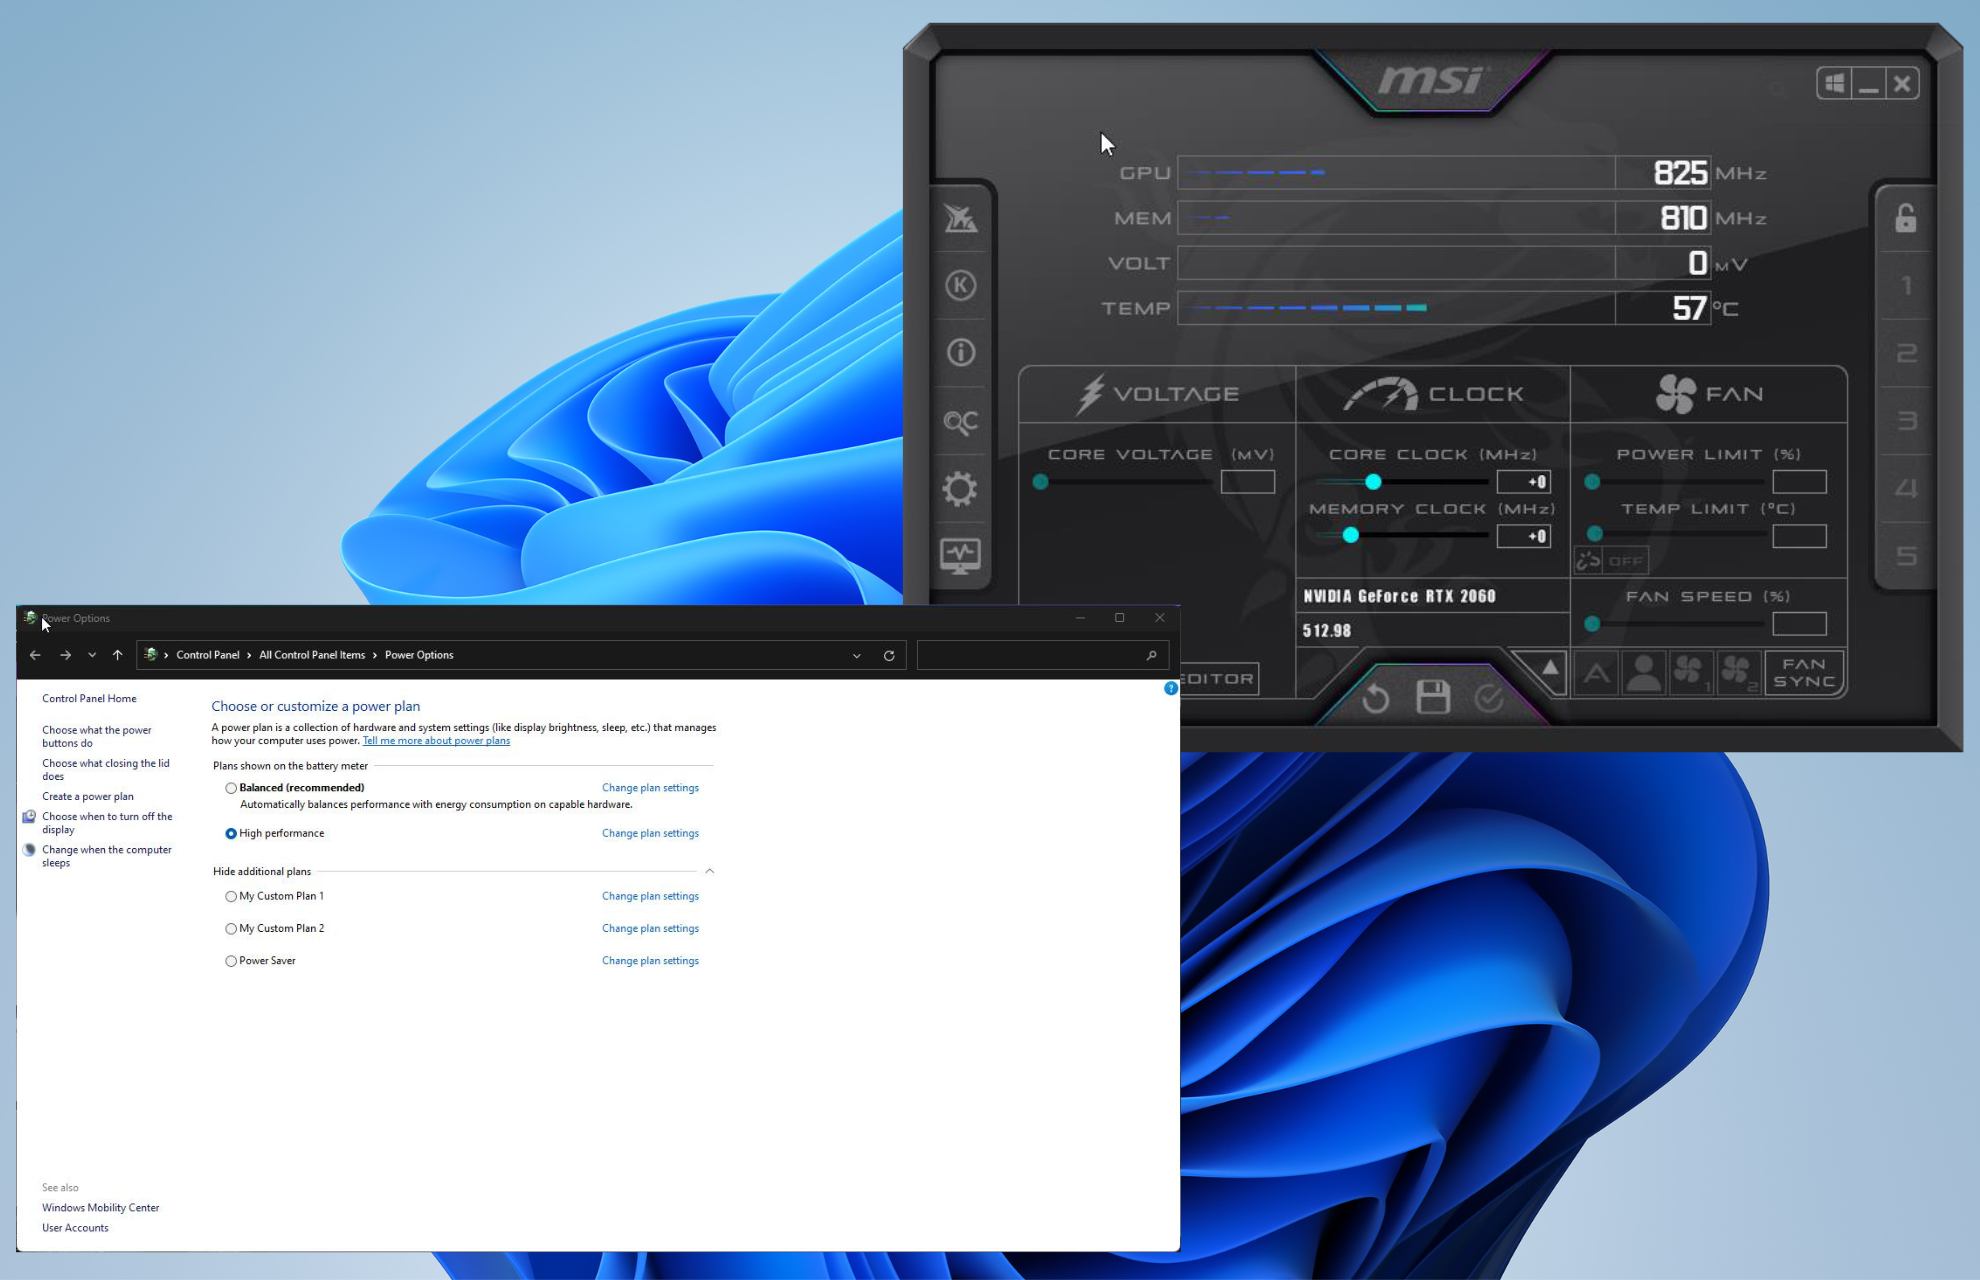Click the search magnifier in Control Panel
This screenshot has width=1980, height=1280.
click(x=1151, y=655)
